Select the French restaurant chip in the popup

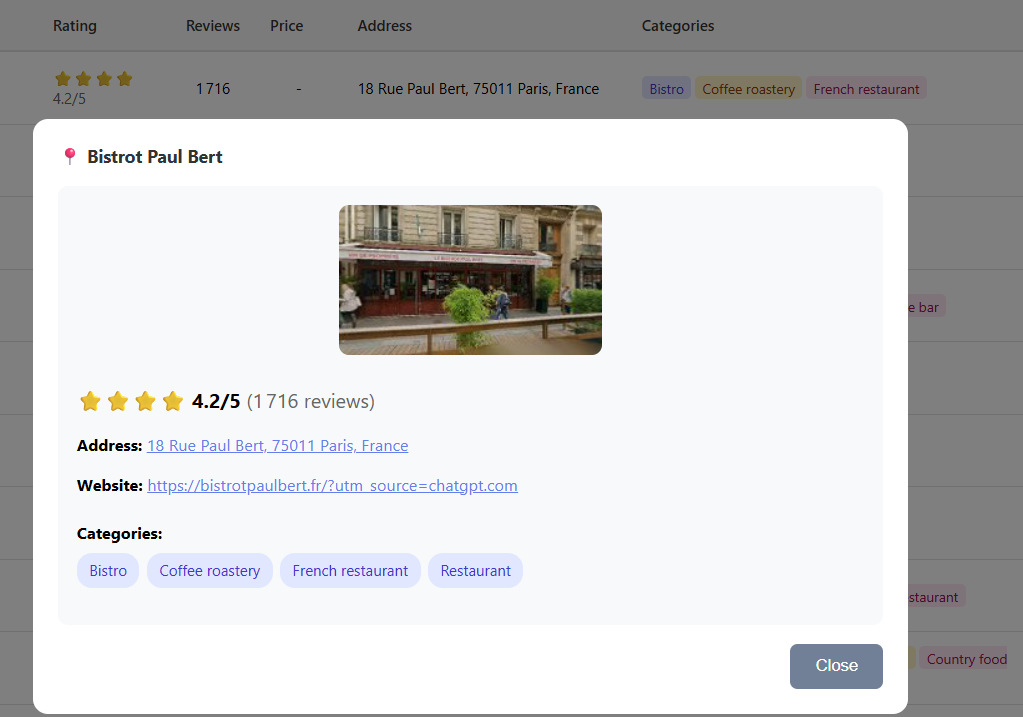(x=350, y=571)
